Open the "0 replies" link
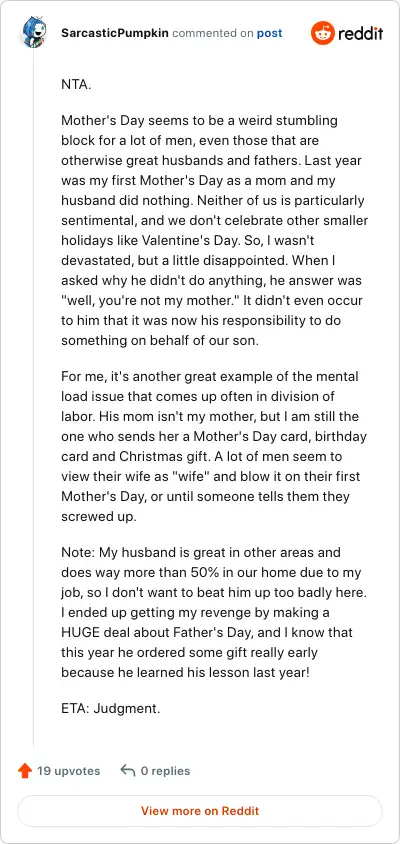 click(x=165, y=771)
